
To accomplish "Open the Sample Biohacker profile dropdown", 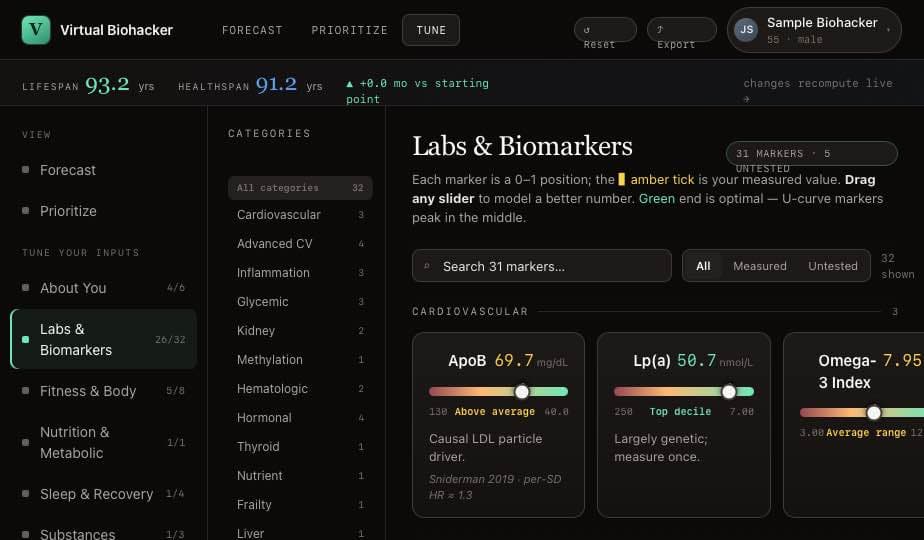I will (814, 30).
